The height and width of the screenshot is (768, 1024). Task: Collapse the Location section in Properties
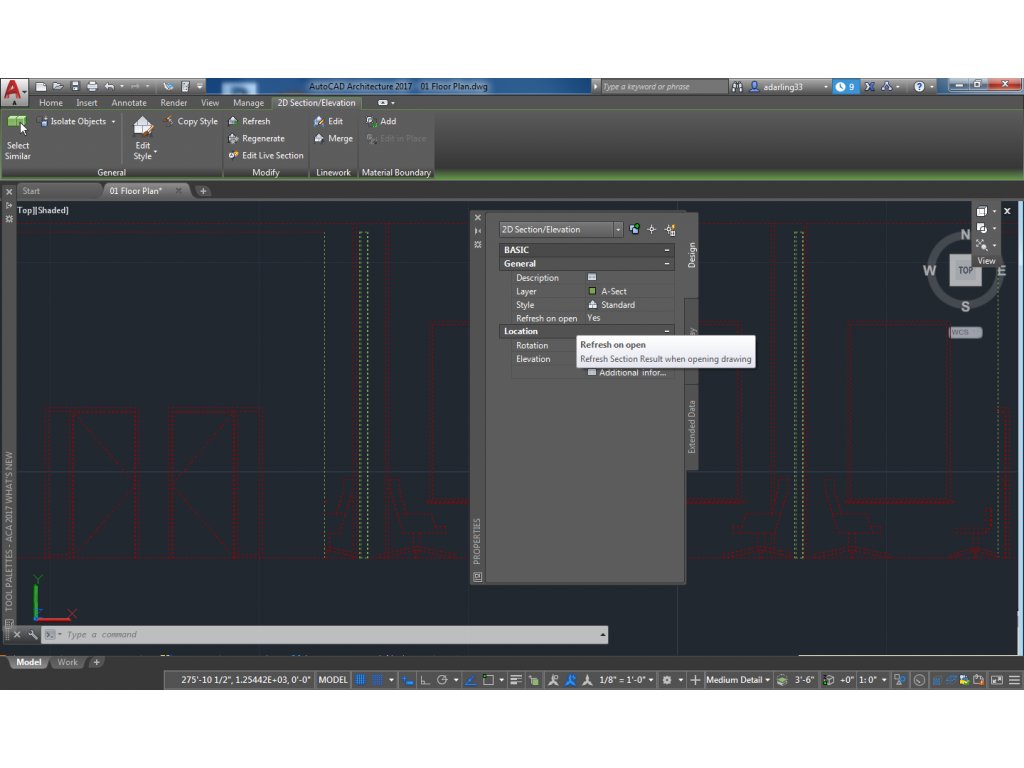tap(667, 332)
